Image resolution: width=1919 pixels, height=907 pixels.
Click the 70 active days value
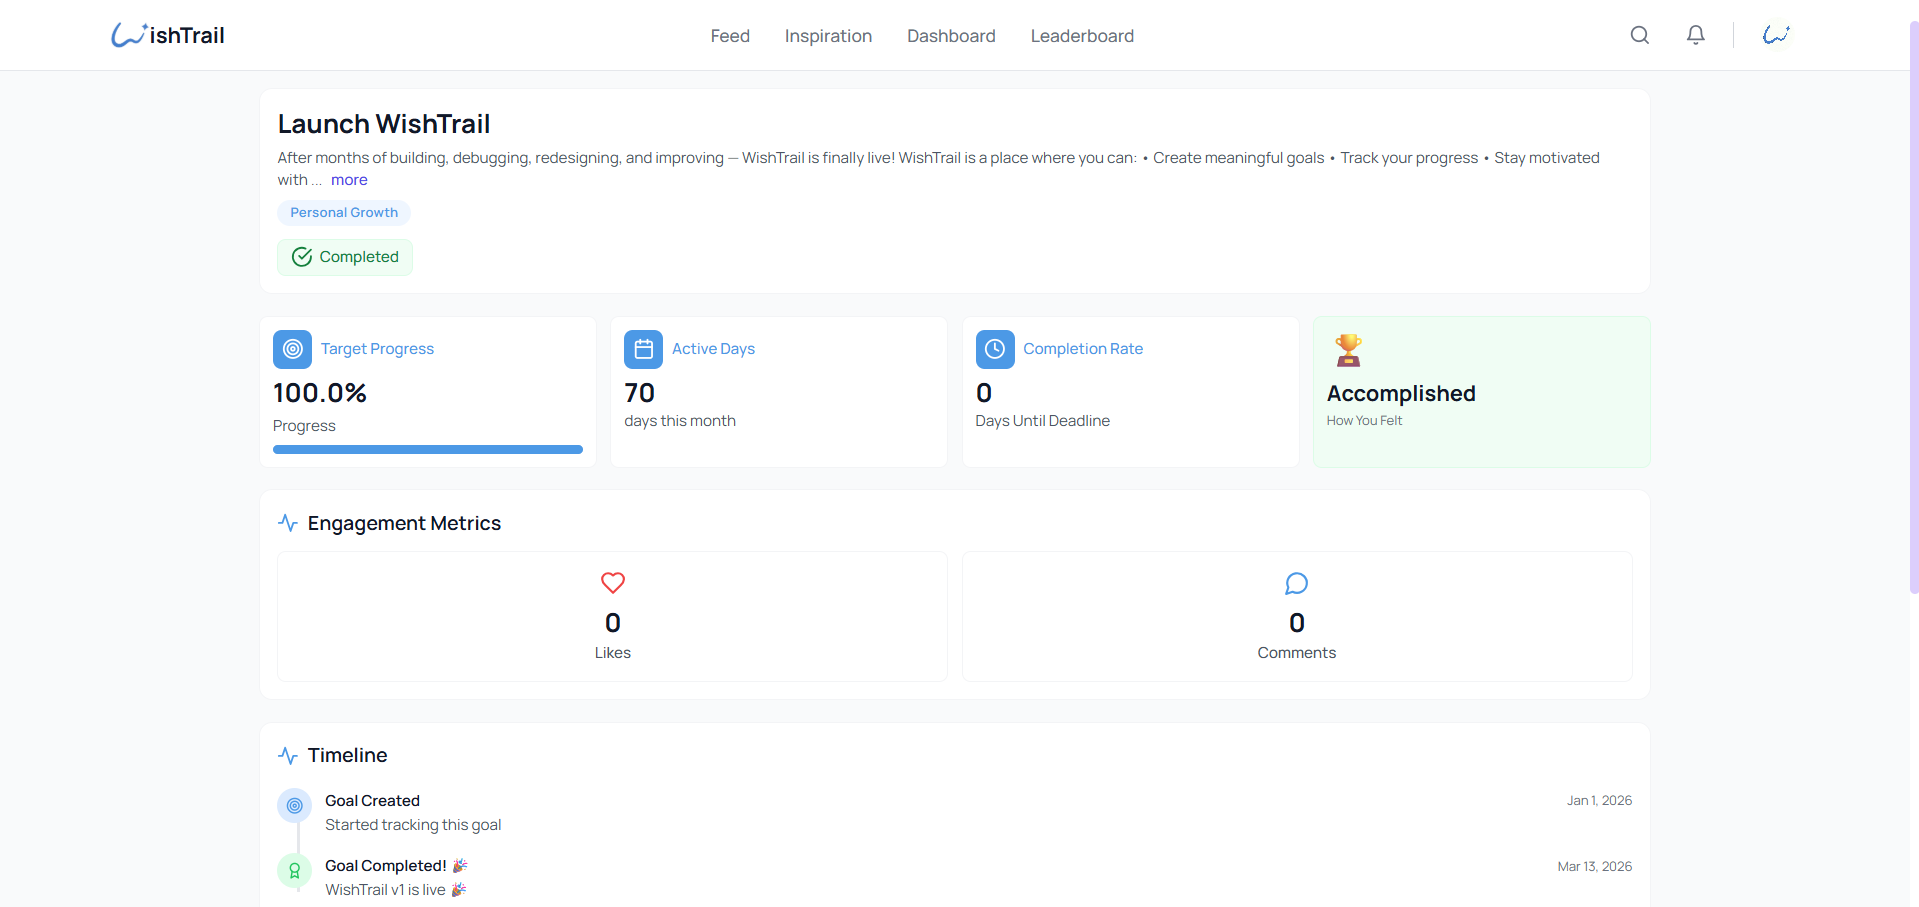click(x=640, y=393)
